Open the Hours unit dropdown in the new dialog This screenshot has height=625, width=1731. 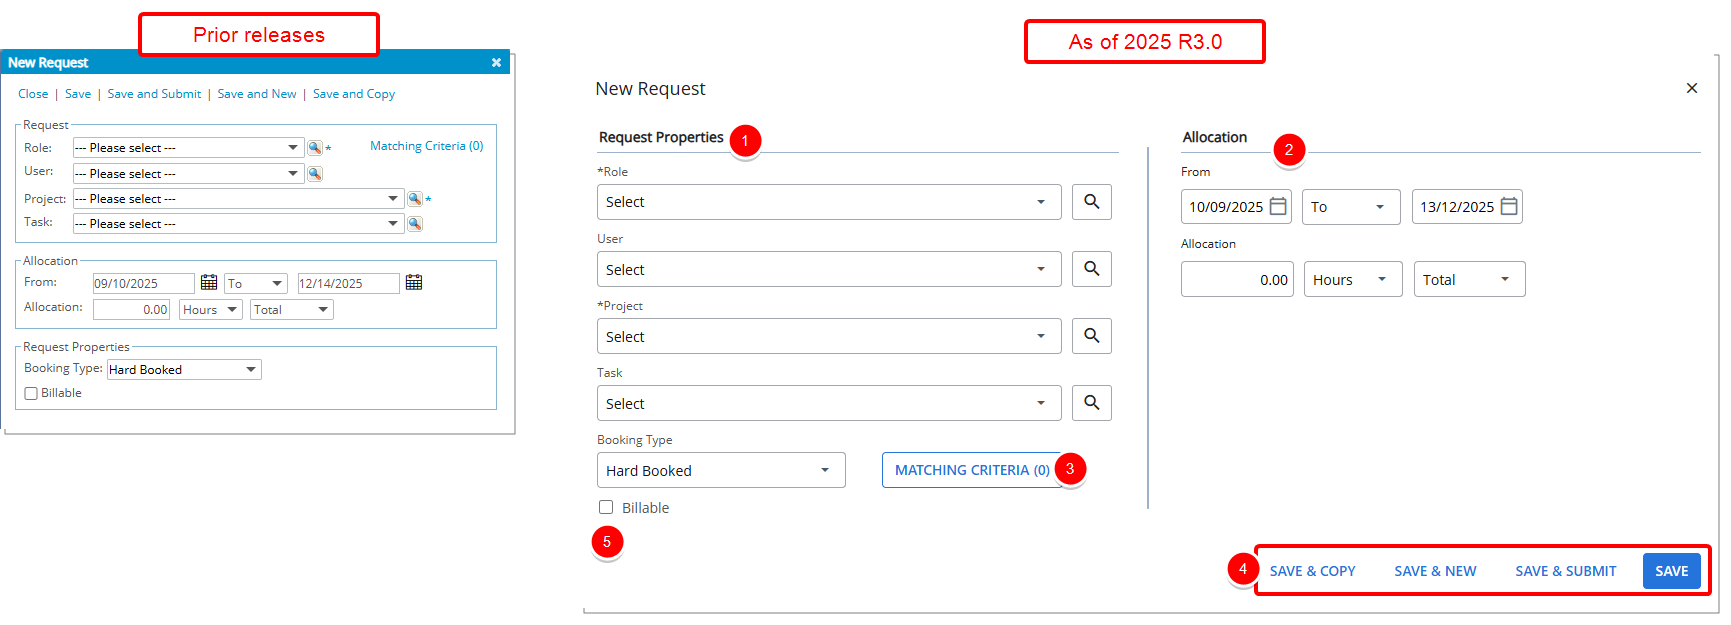1351,280
